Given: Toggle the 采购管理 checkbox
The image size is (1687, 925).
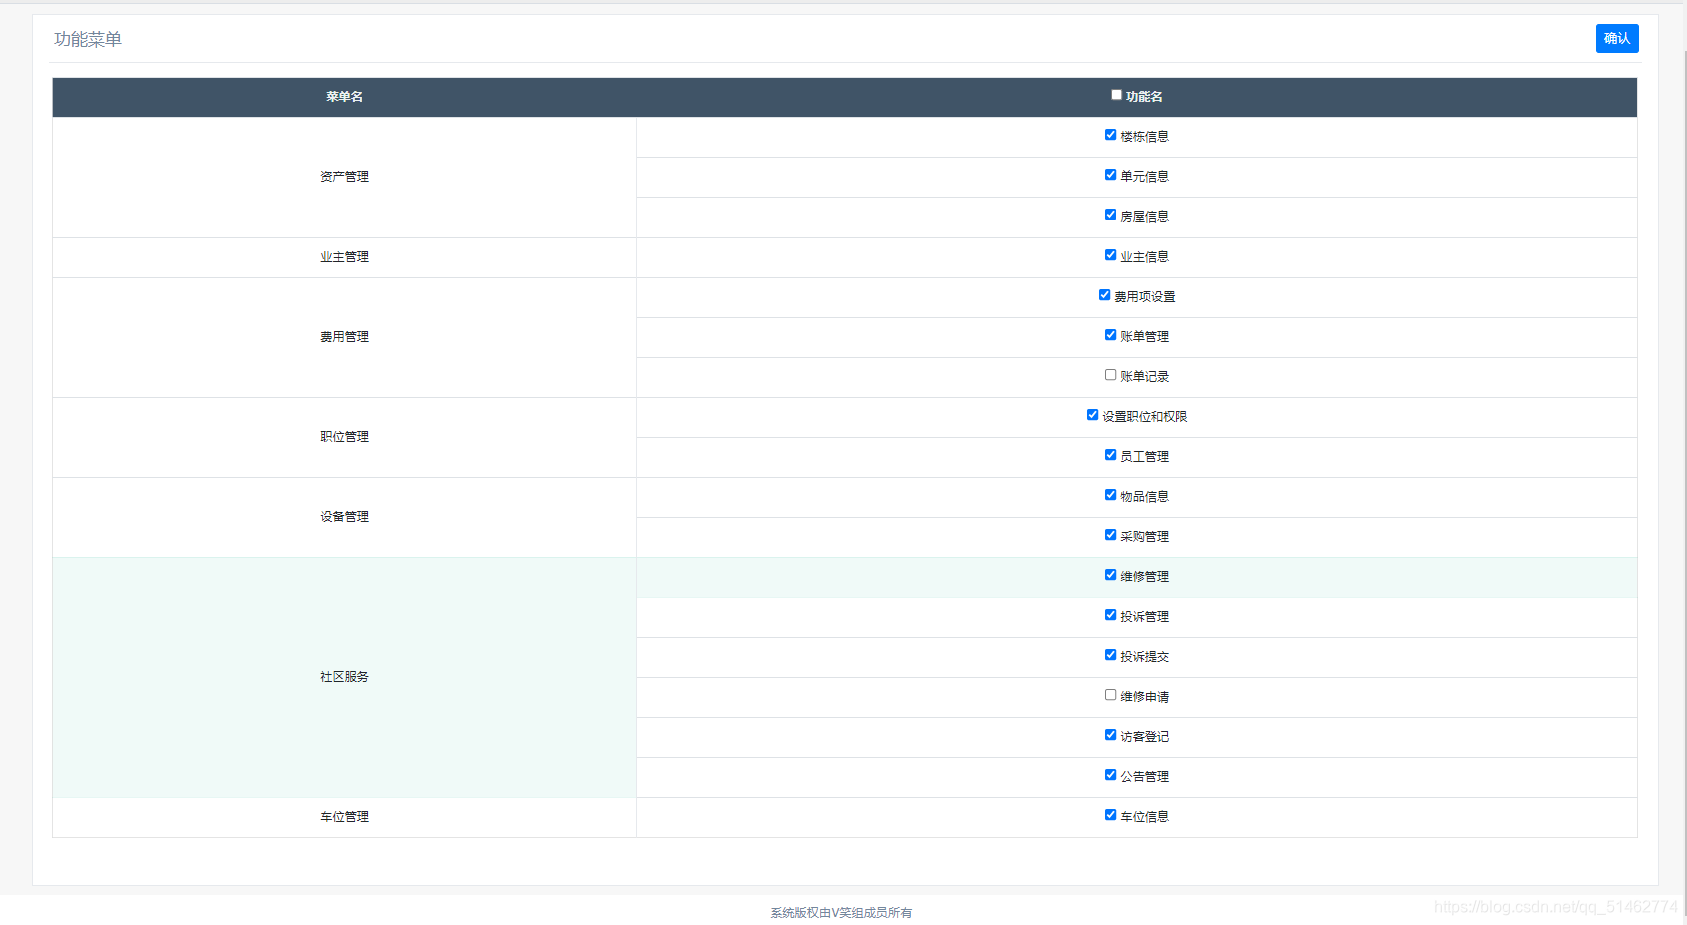Looking at the screenshot, I should coord(1110,535).
